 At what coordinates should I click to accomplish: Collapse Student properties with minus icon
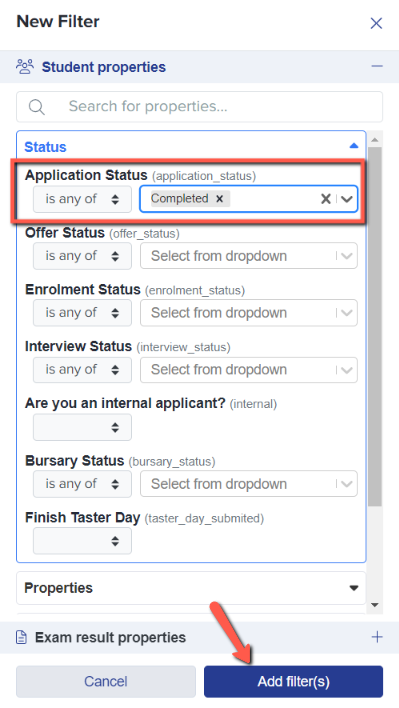tap(377, 66)
